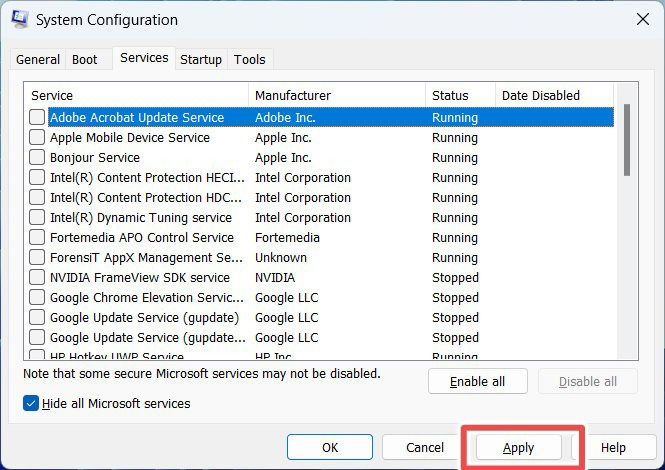Screen dimensions: 665x470
Task: Click the Adobe Inc. manufacturer cell
Action: 285,118
